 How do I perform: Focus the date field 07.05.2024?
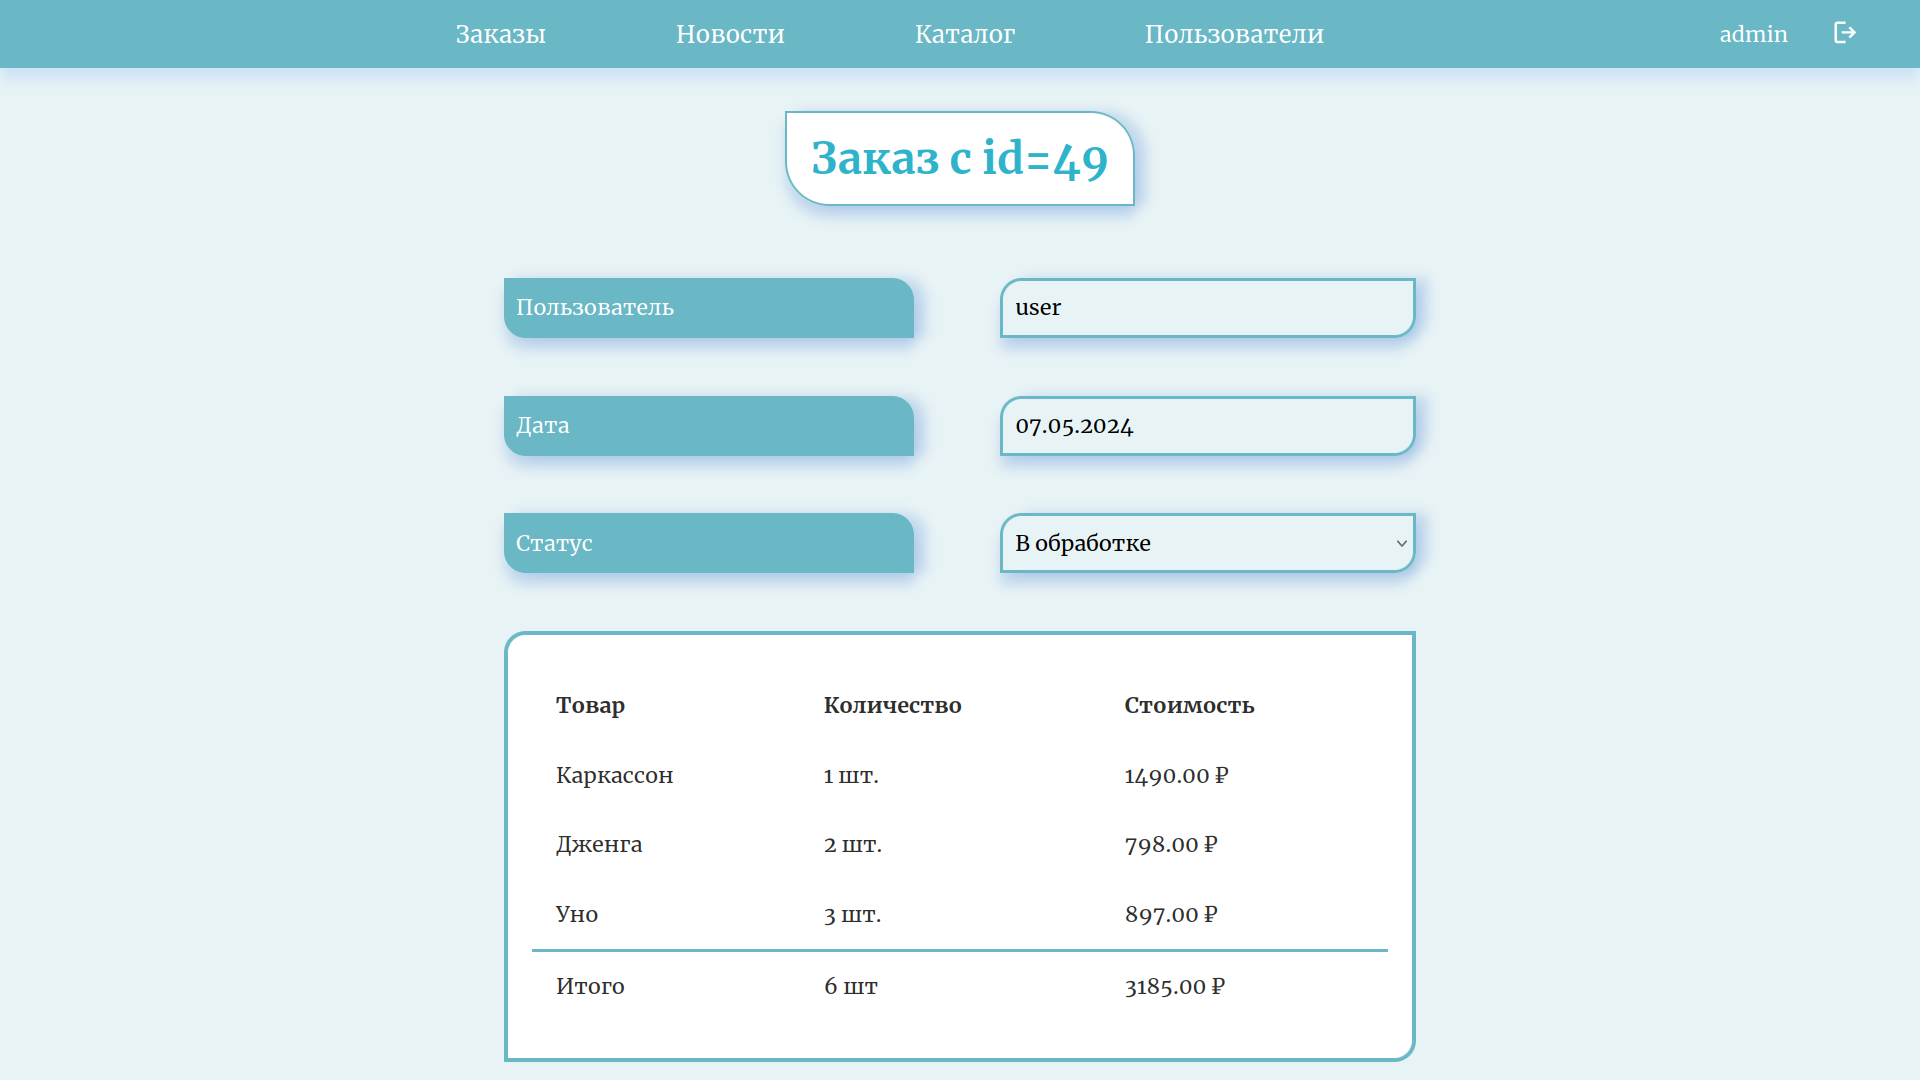coord(1206,426)
